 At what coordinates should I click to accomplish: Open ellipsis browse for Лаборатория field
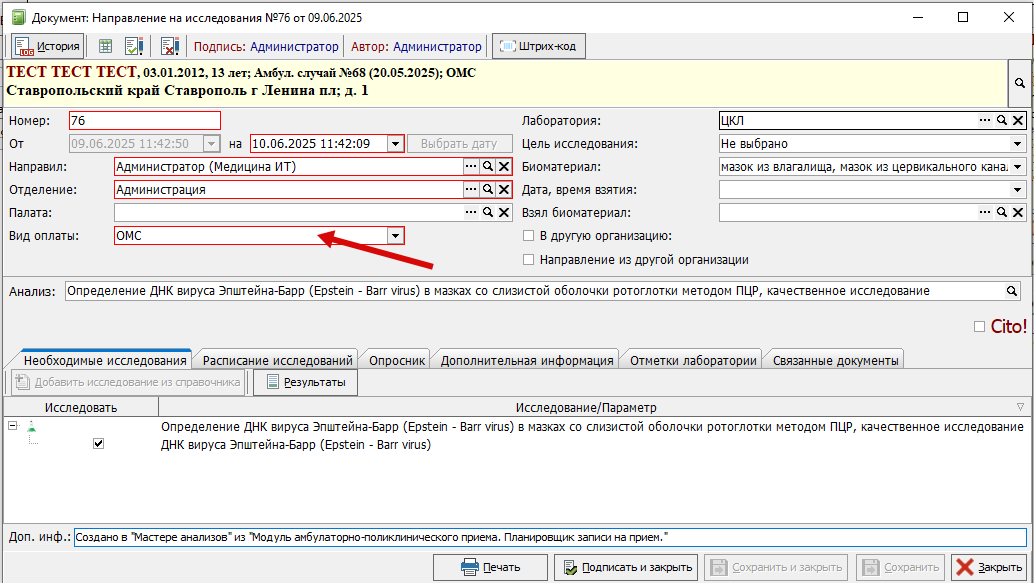[984, 121]
